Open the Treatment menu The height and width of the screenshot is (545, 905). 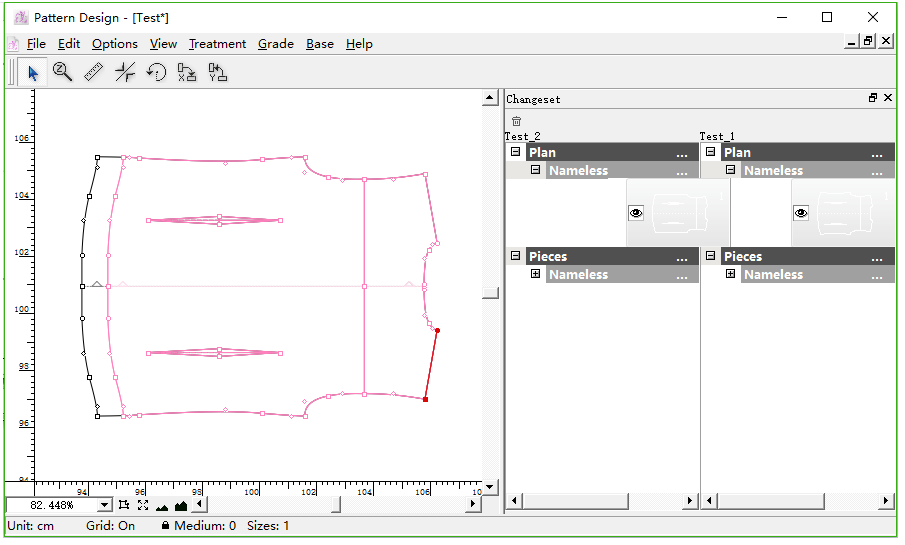pyautogui.click(x=217, y=43)
